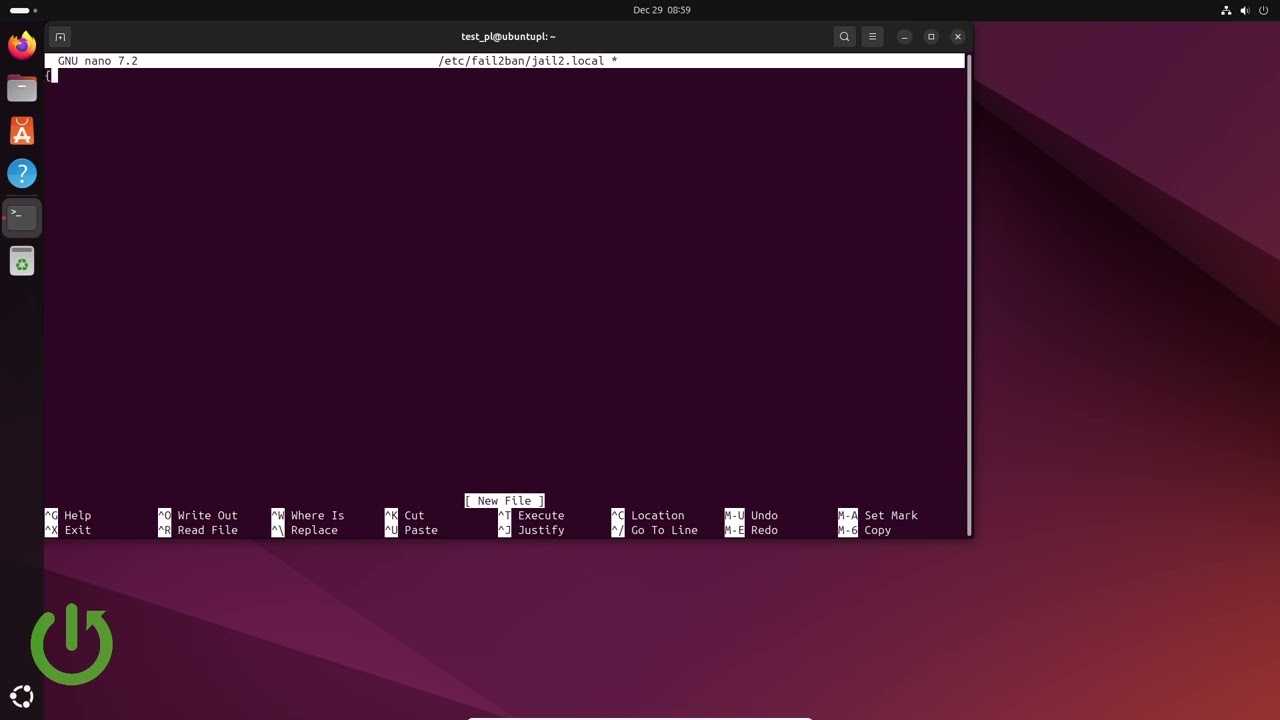
Task: Show Applications via Ubuntu logo
Action: [22, 697]
